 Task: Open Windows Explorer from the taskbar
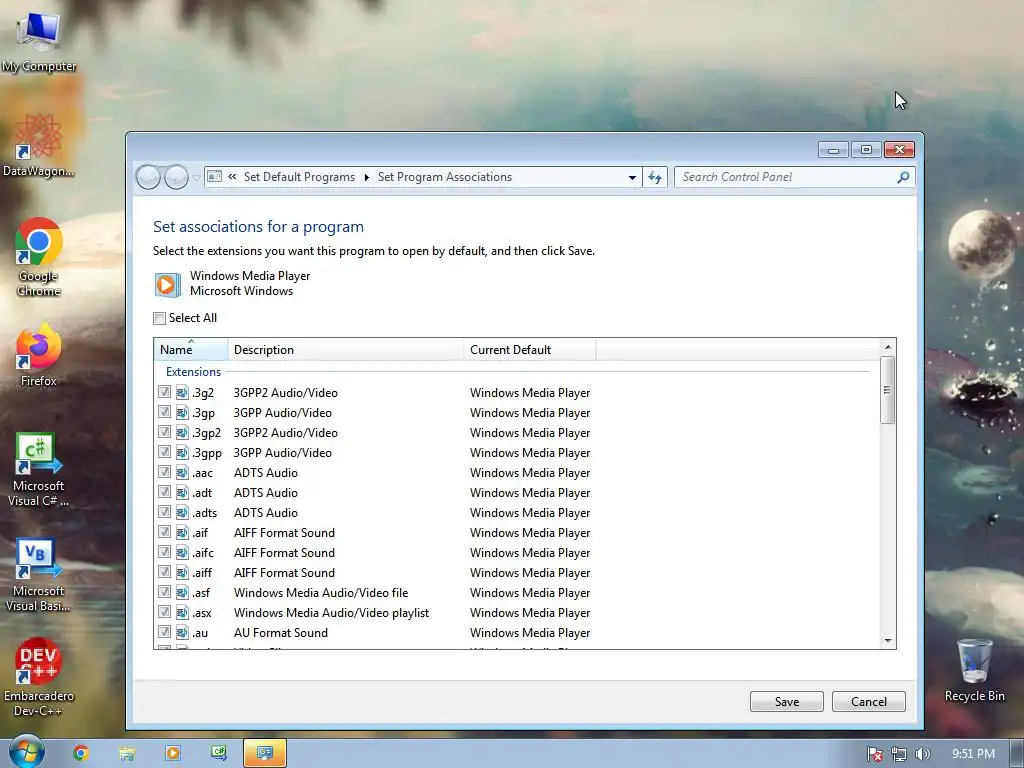tap(127, 753)
